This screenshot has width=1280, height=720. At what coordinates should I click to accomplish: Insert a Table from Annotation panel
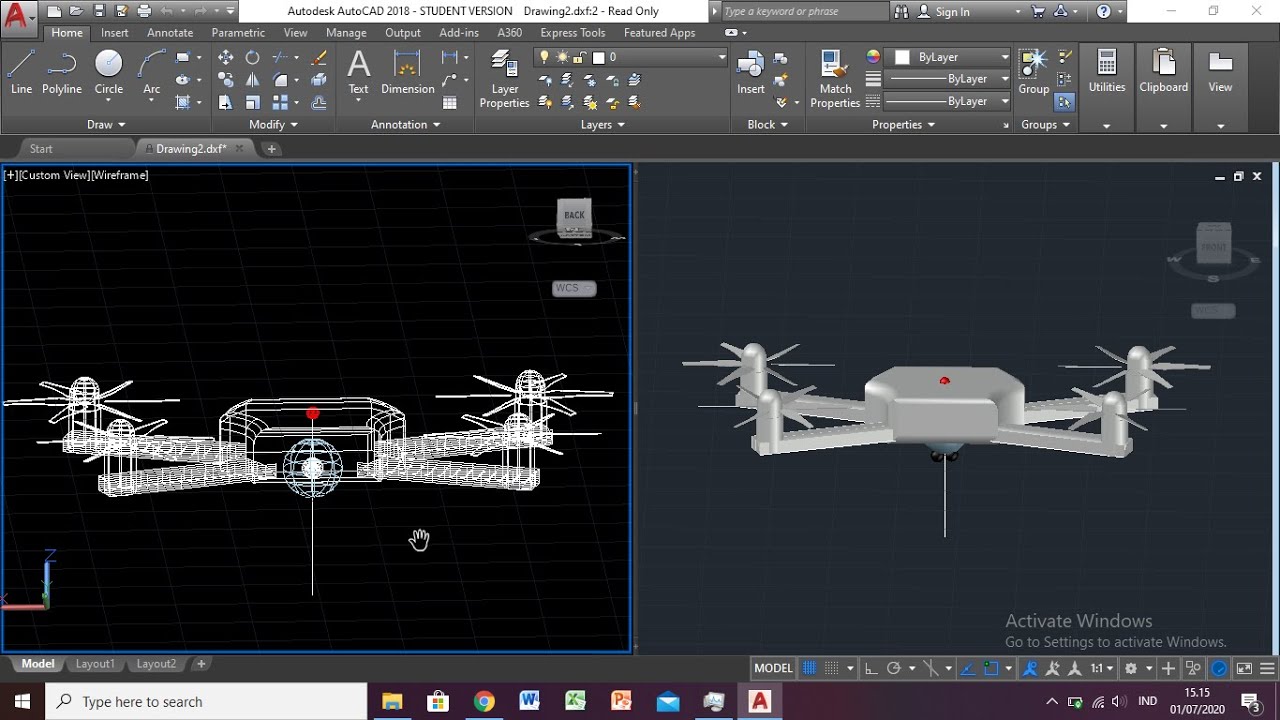tap(450, 102)
